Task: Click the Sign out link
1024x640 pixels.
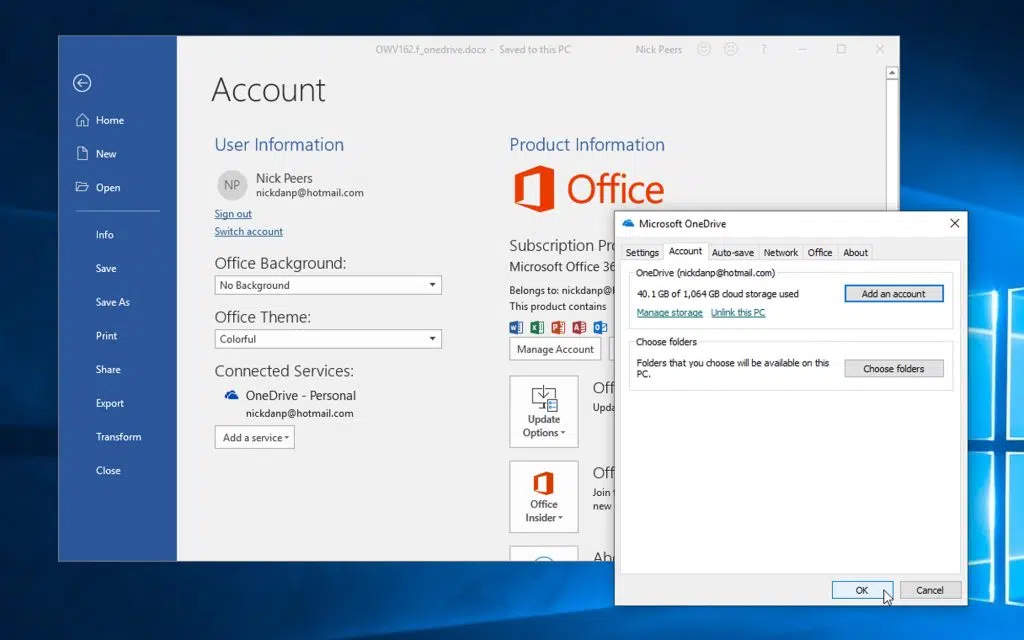Action: [233, 214]
